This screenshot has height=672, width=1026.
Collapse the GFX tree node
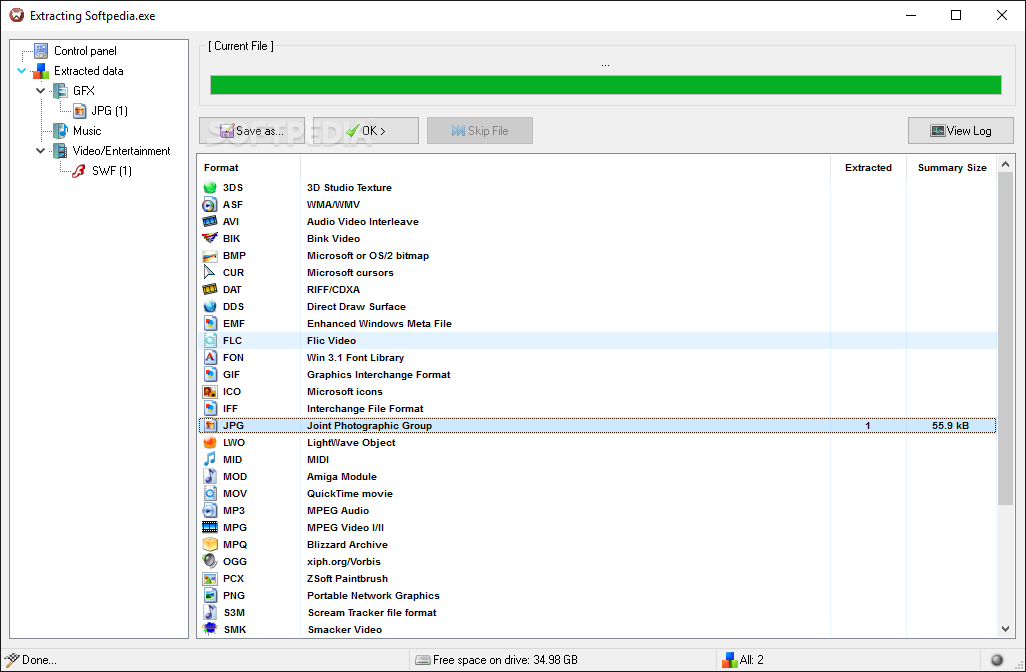[x=41, y=91]
